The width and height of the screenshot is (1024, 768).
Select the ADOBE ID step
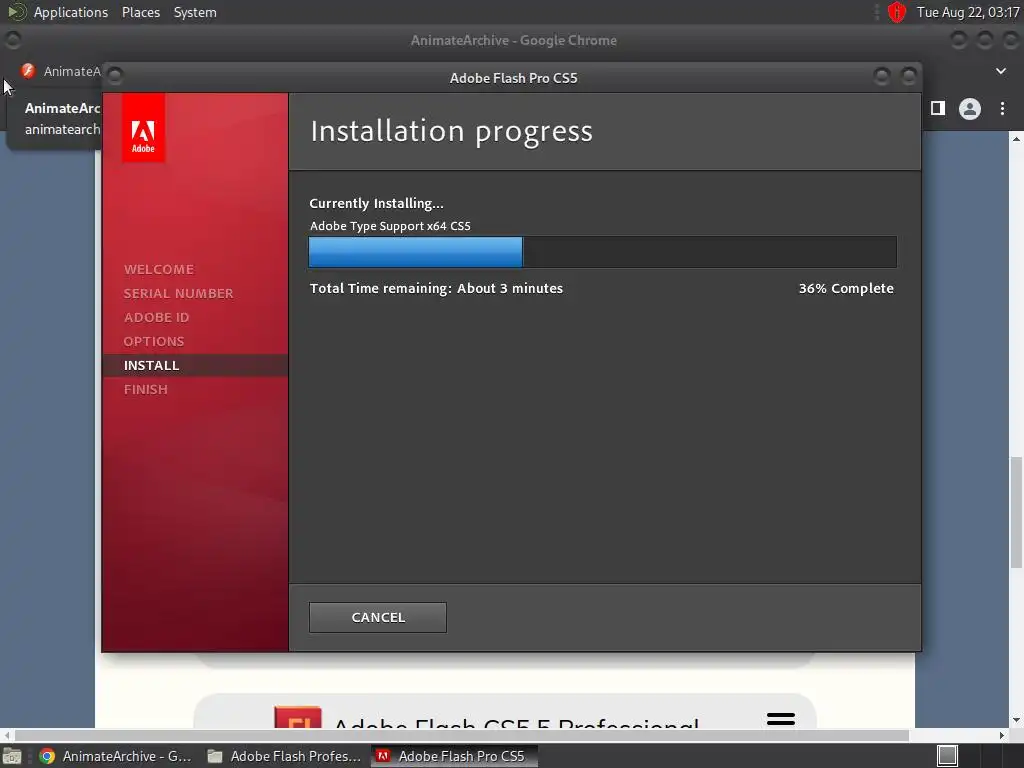pos(157,317)
